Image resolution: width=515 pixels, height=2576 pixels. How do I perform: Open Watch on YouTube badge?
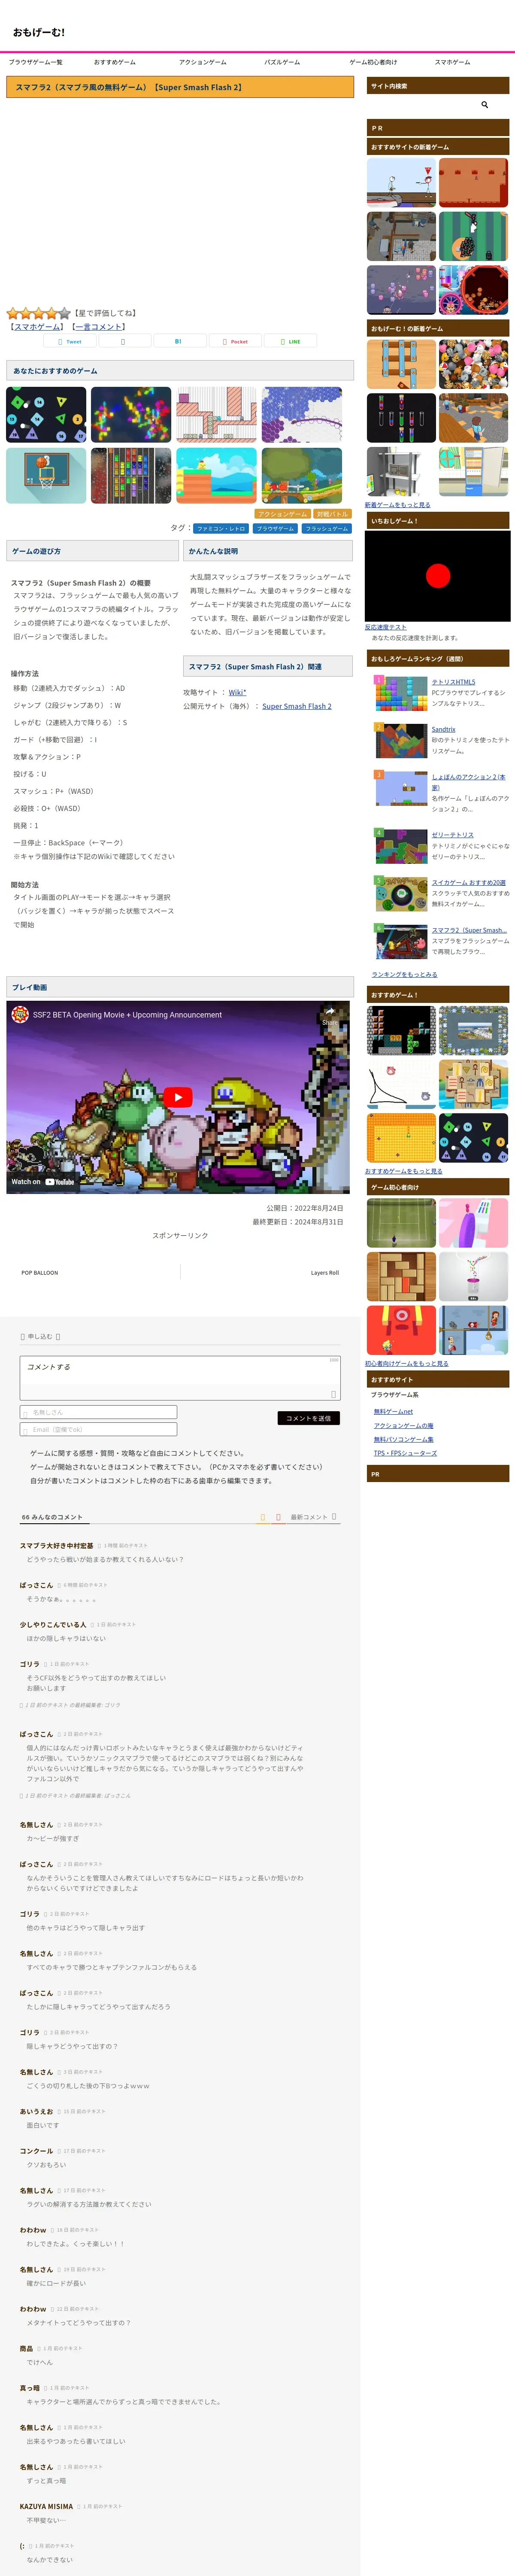point(43,1181)
